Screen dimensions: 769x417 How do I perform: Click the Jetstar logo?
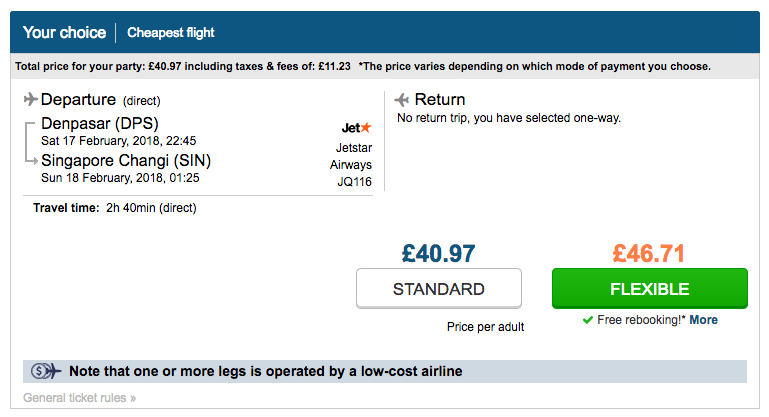click(x=357, y=128)
